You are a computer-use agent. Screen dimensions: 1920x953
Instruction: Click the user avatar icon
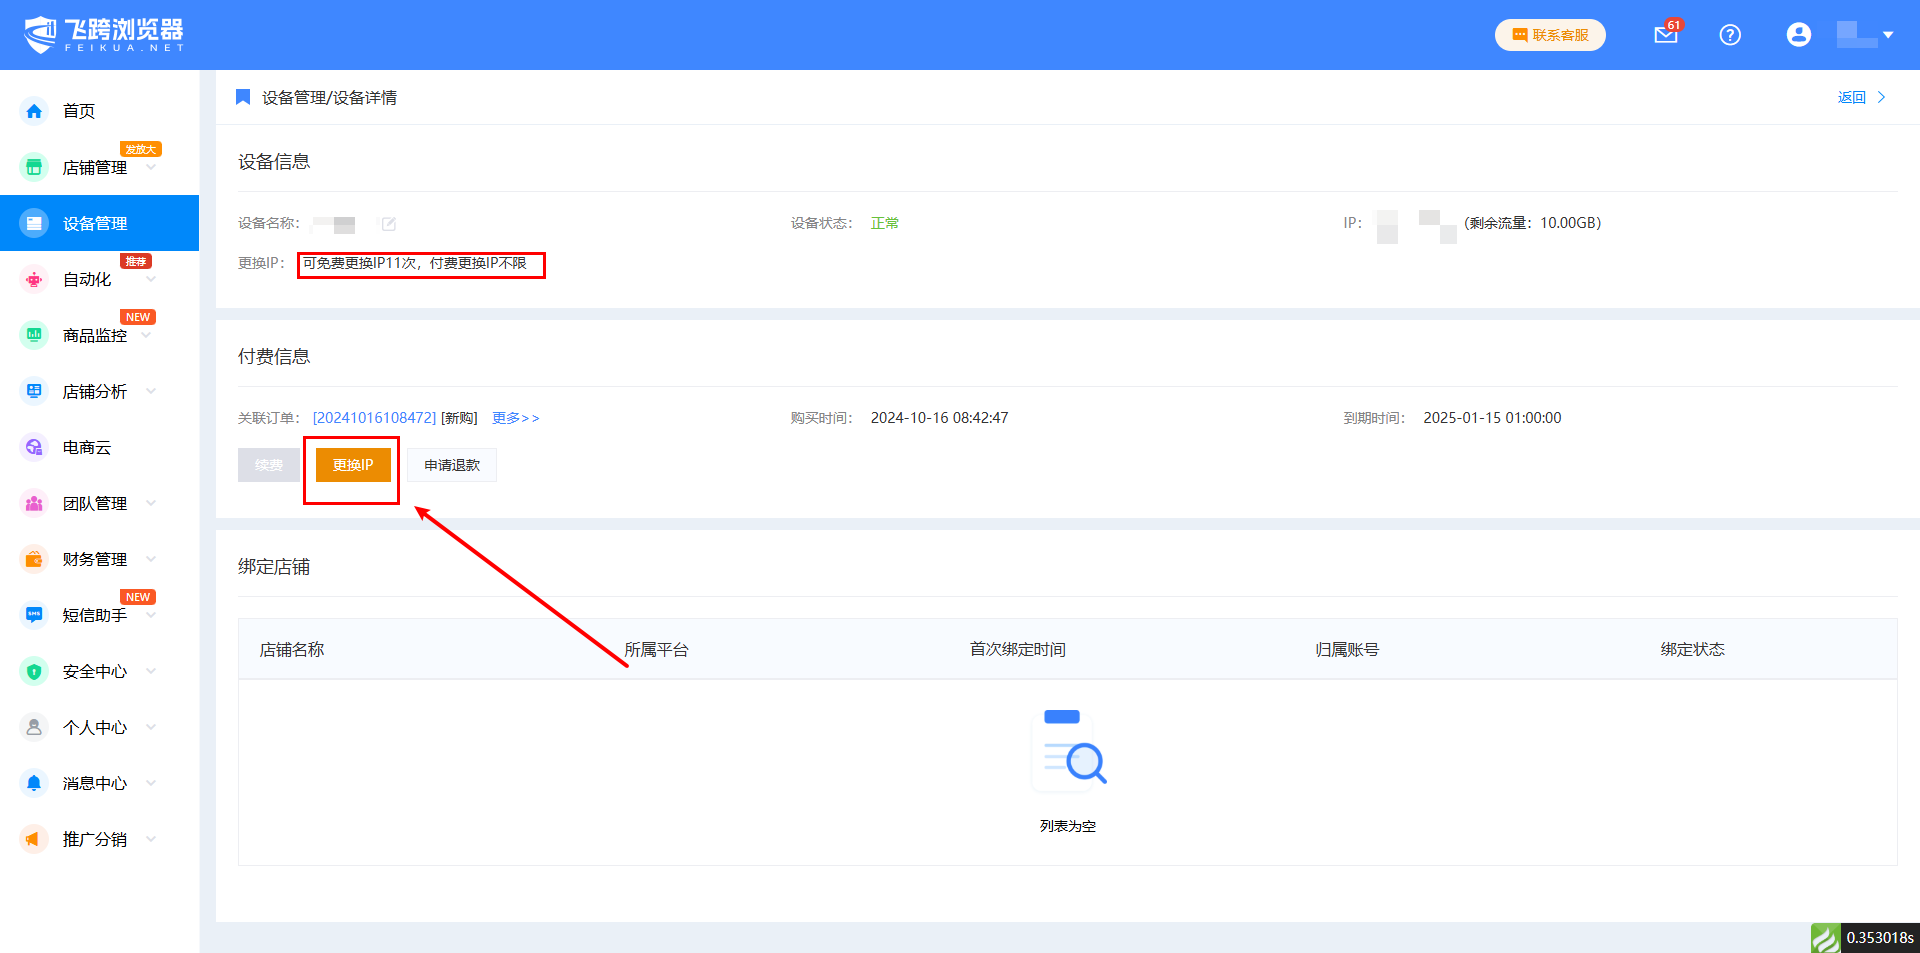(1798, 35)
